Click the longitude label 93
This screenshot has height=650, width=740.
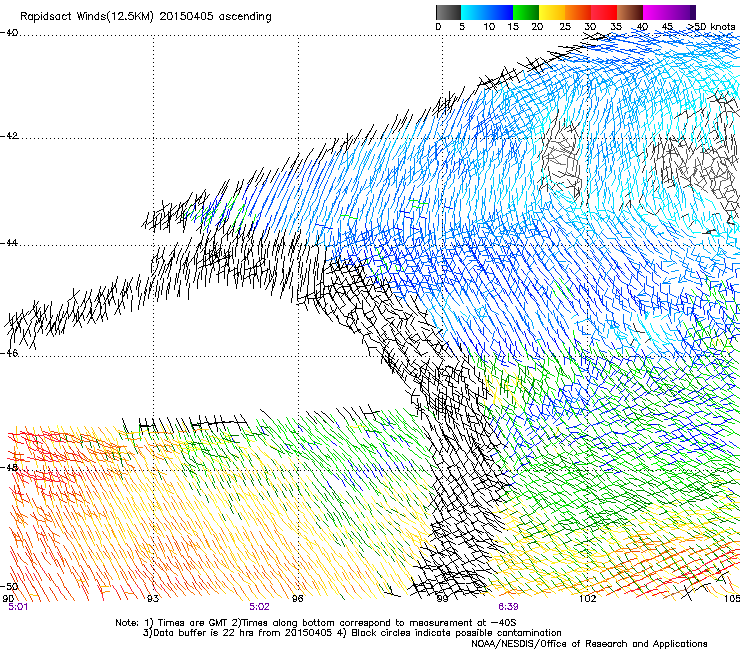tap(153, 599)
